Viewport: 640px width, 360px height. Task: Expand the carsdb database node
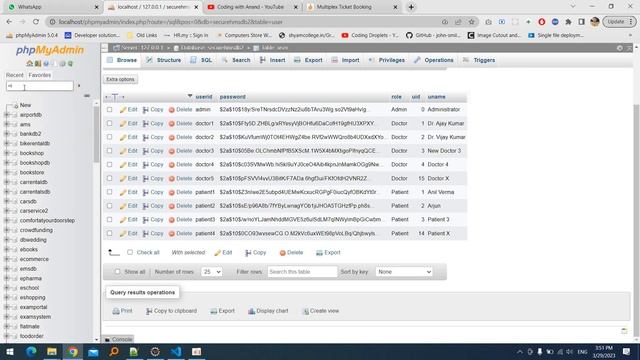click(7, 202)
